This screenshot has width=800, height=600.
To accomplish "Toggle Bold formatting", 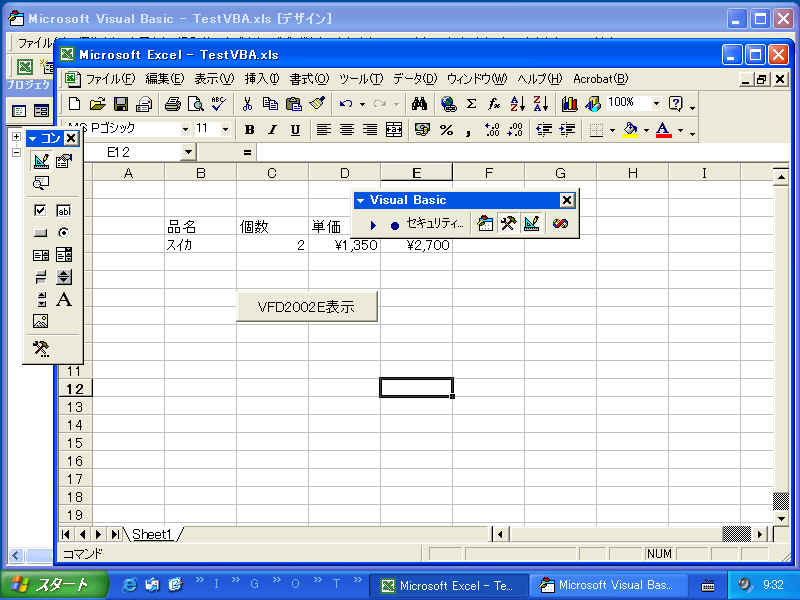I will click(x=249, y=130).
